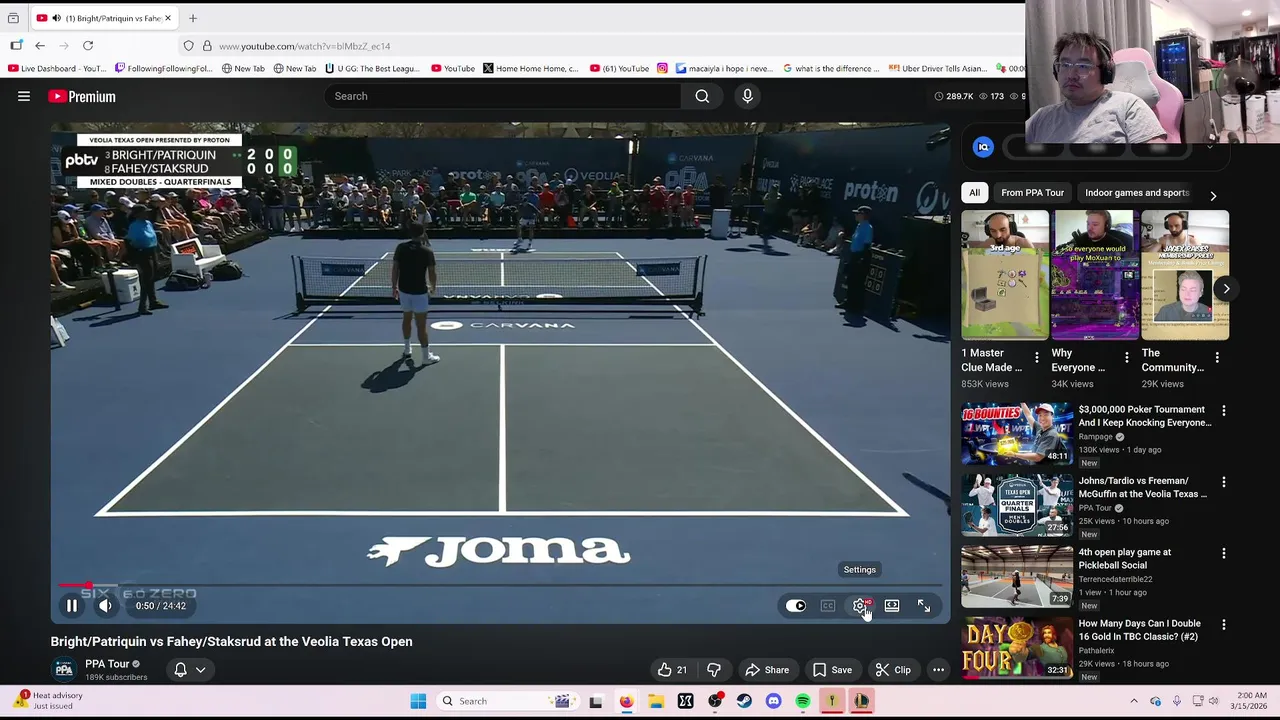Show hidden system tray icons
The width and height of the screenshot is (1280, 720).
[1133, 701]
